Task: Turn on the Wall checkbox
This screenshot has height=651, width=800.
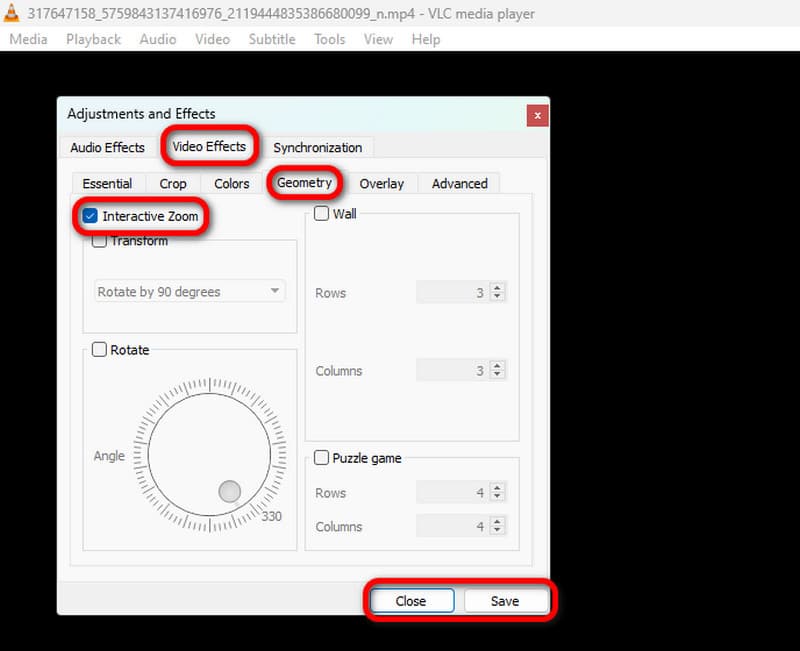Action: [321, 213]
